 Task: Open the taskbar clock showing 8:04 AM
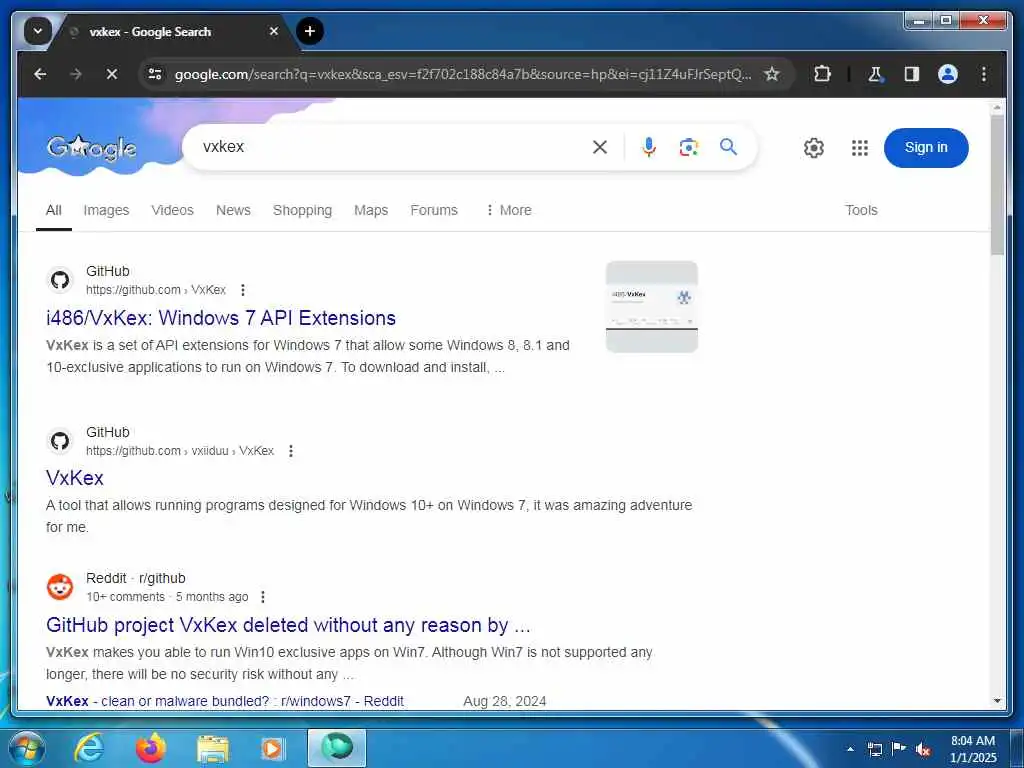pyautogui.click(x=973, y=749)
